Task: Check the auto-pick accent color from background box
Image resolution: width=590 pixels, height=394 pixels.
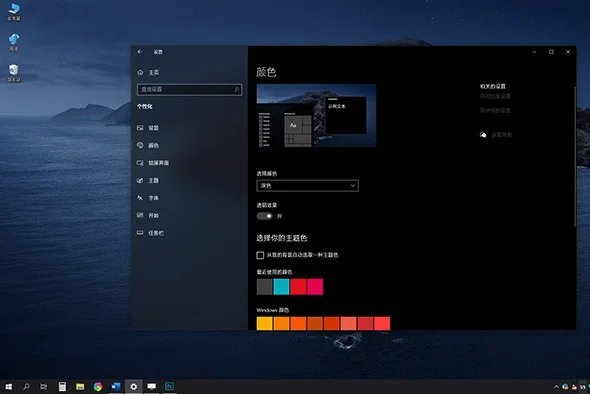Action: [260, 255]
